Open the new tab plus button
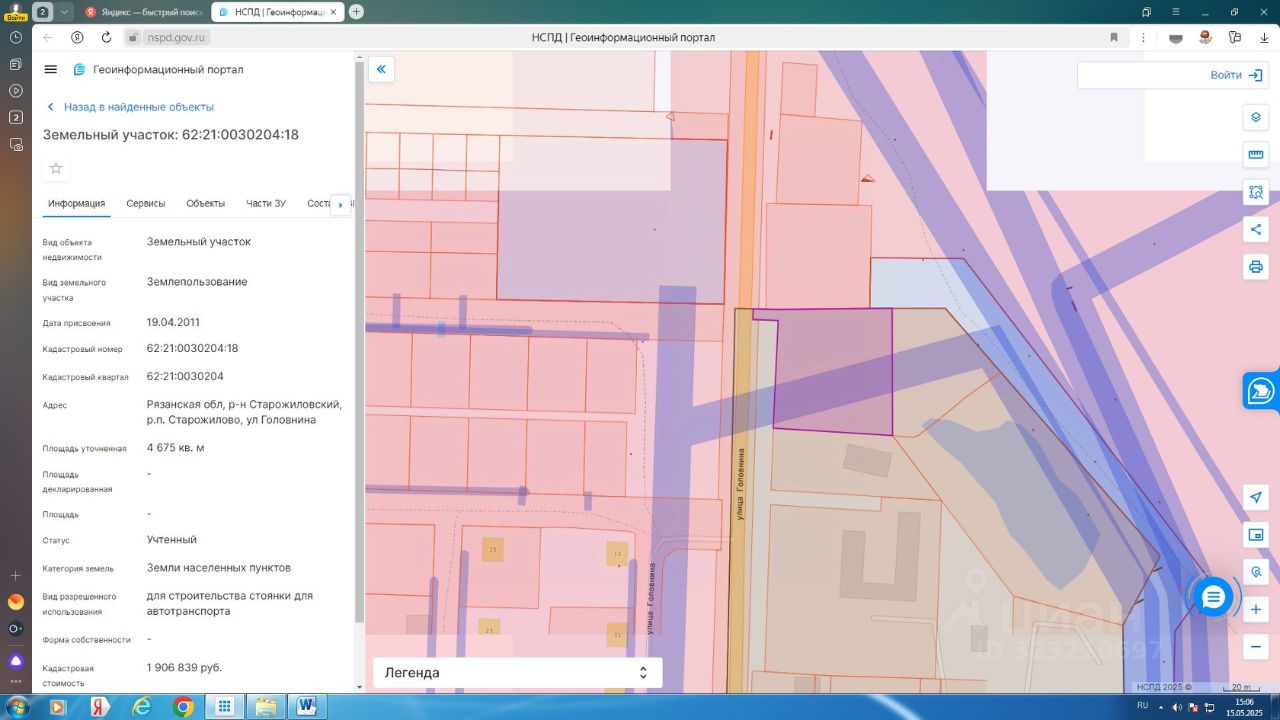 point(356,12)
